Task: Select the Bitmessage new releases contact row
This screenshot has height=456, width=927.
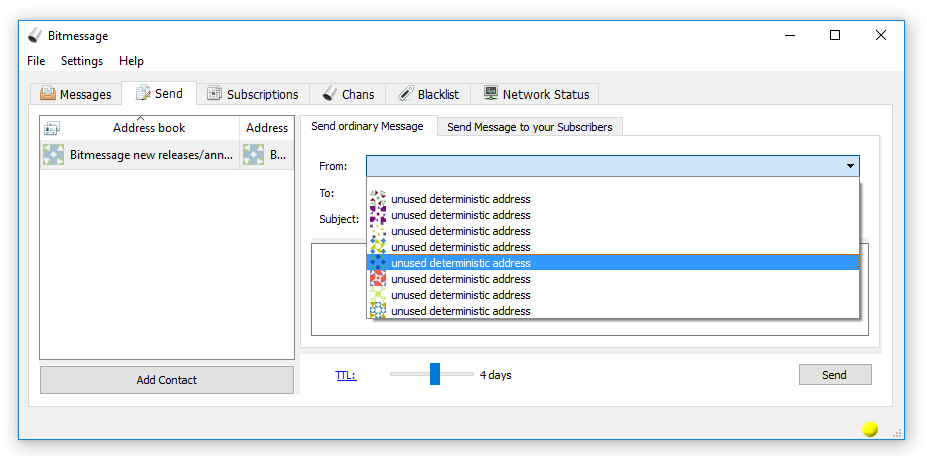Action: tap(167, 155)
